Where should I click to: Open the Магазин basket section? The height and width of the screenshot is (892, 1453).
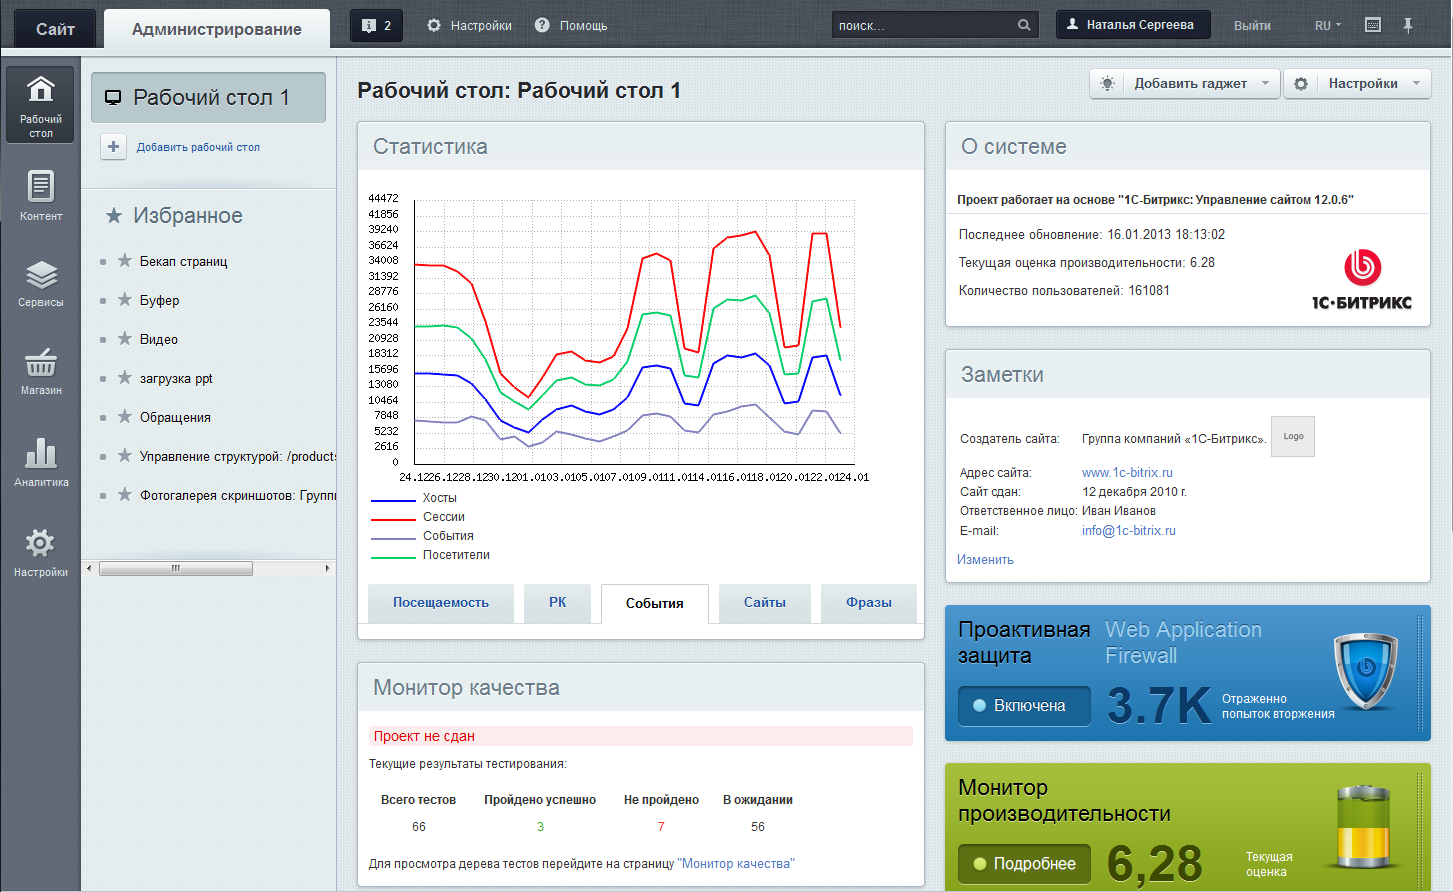[x=40, y=371]
